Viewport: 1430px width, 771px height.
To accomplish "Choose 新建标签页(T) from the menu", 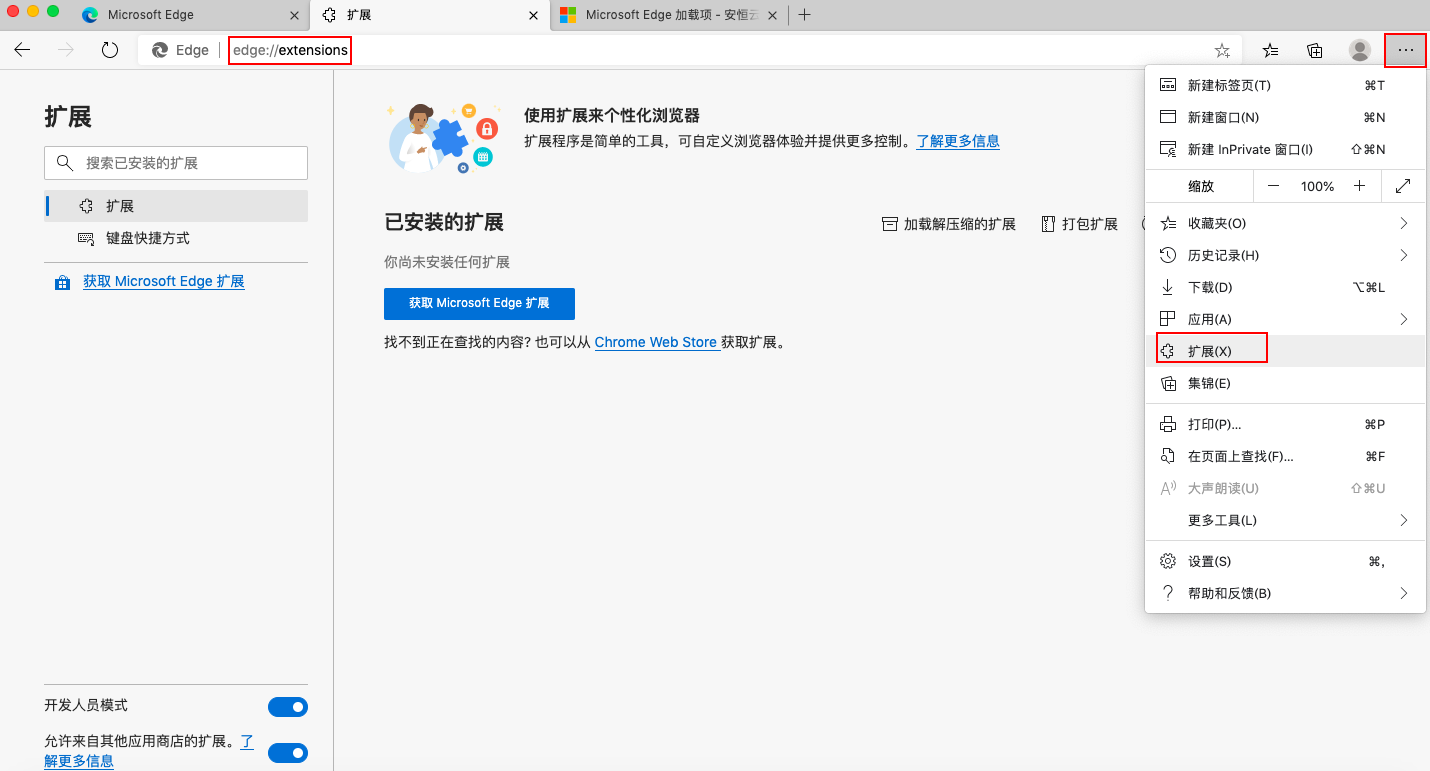I will tap(1285, 86).
